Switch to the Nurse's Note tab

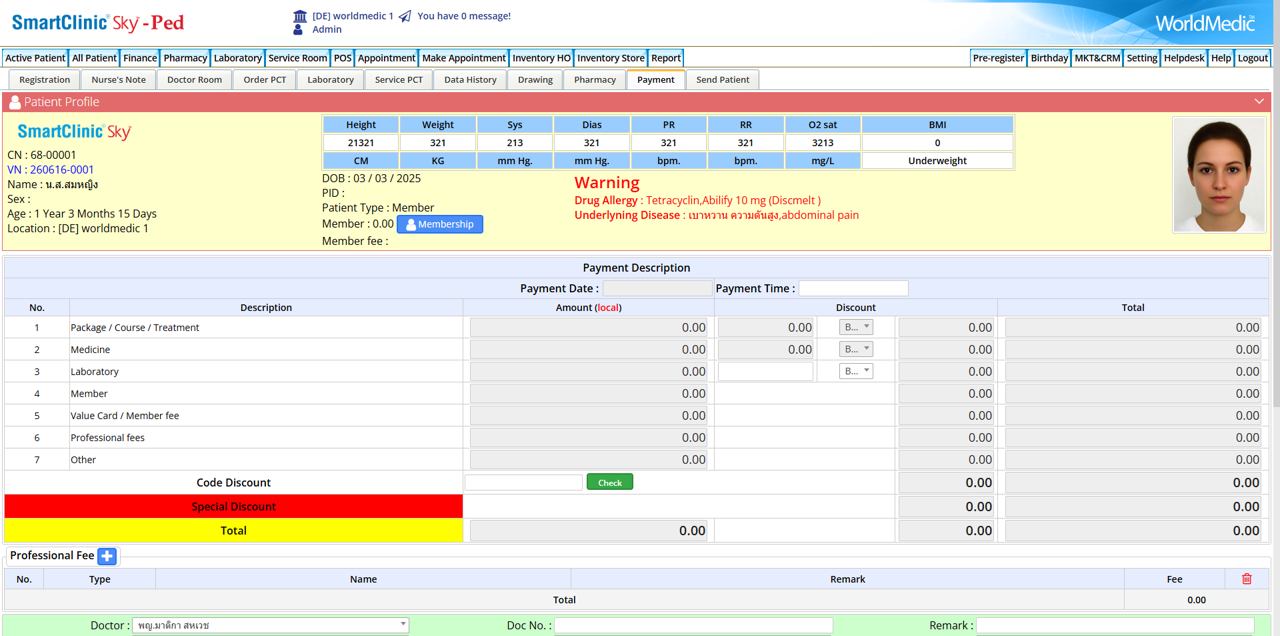119,80
